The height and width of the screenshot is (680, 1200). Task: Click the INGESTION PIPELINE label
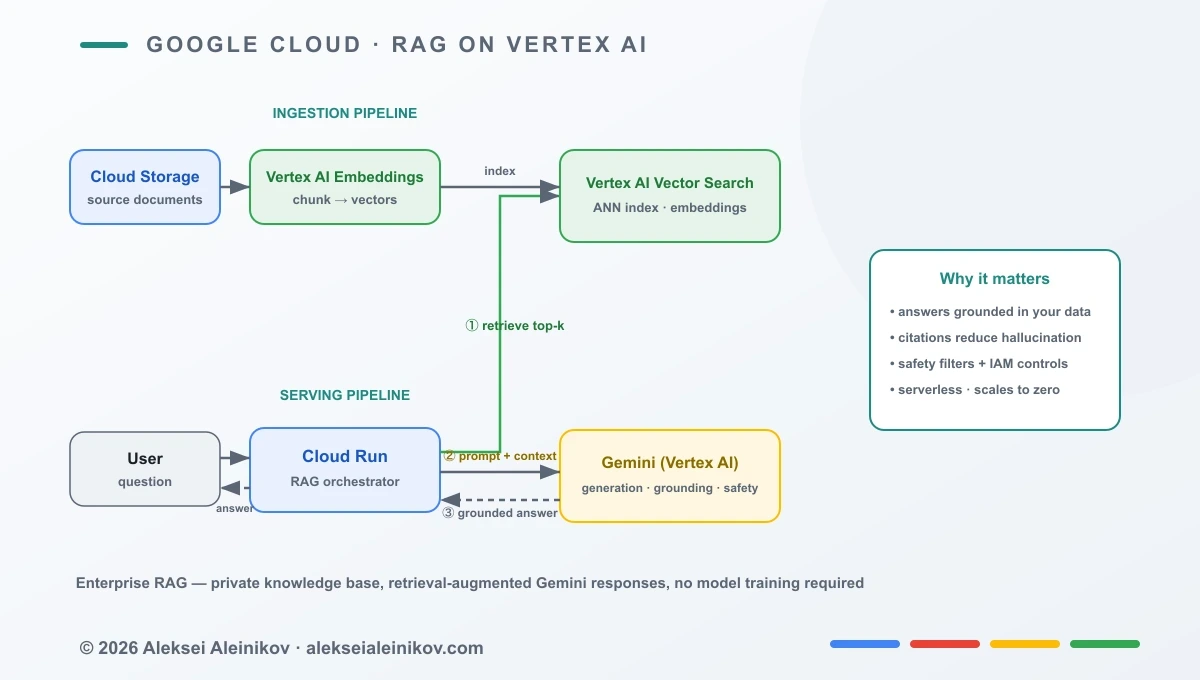pos(345,113)
